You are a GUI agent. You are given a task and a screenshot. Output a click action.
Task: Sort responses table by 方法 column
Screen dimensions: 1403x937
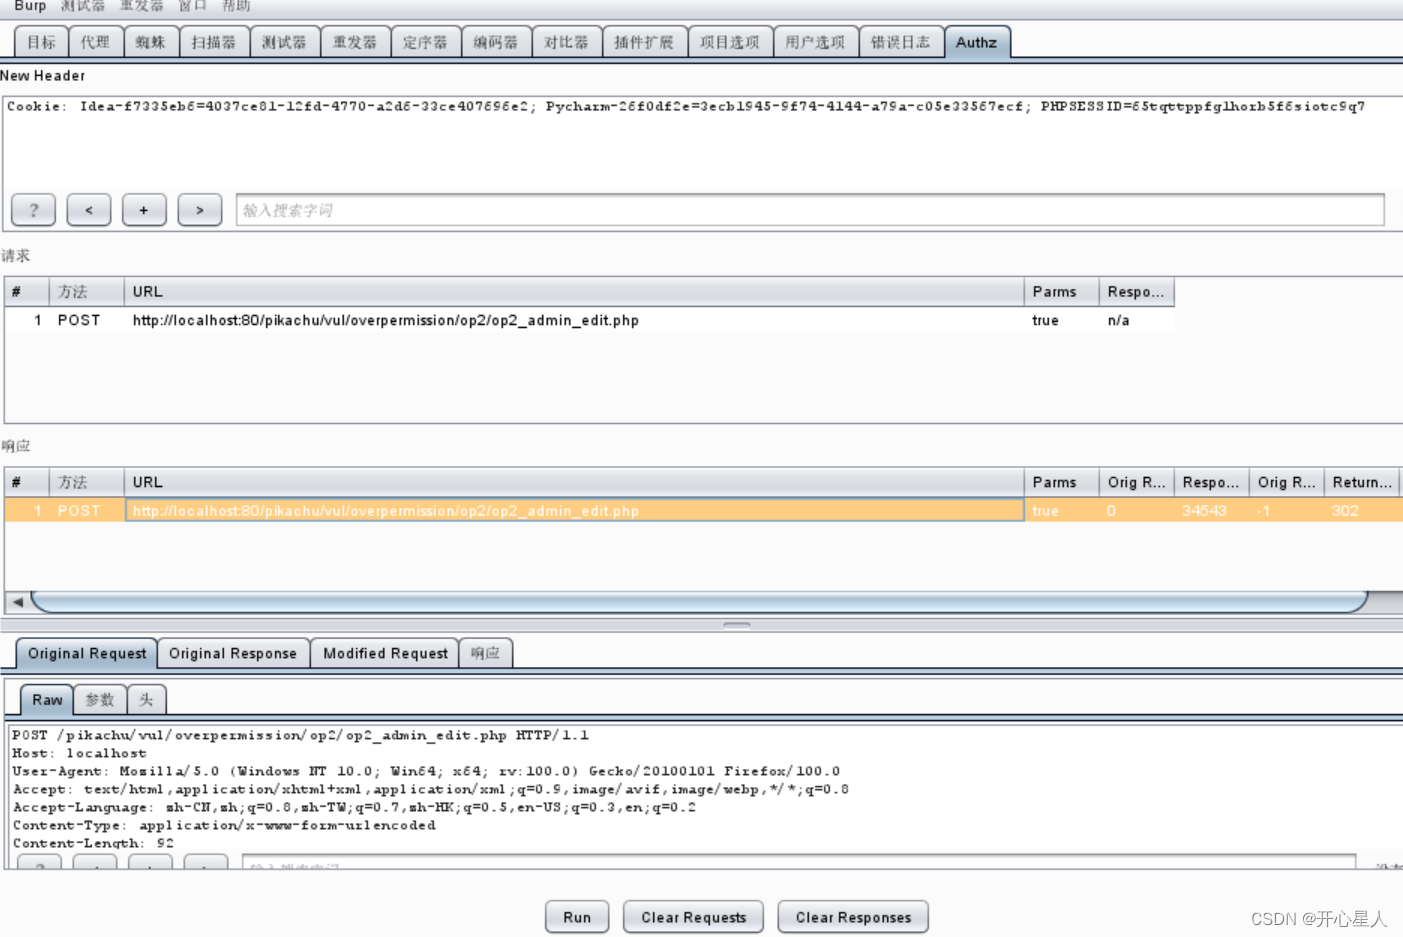pos(87,482)
